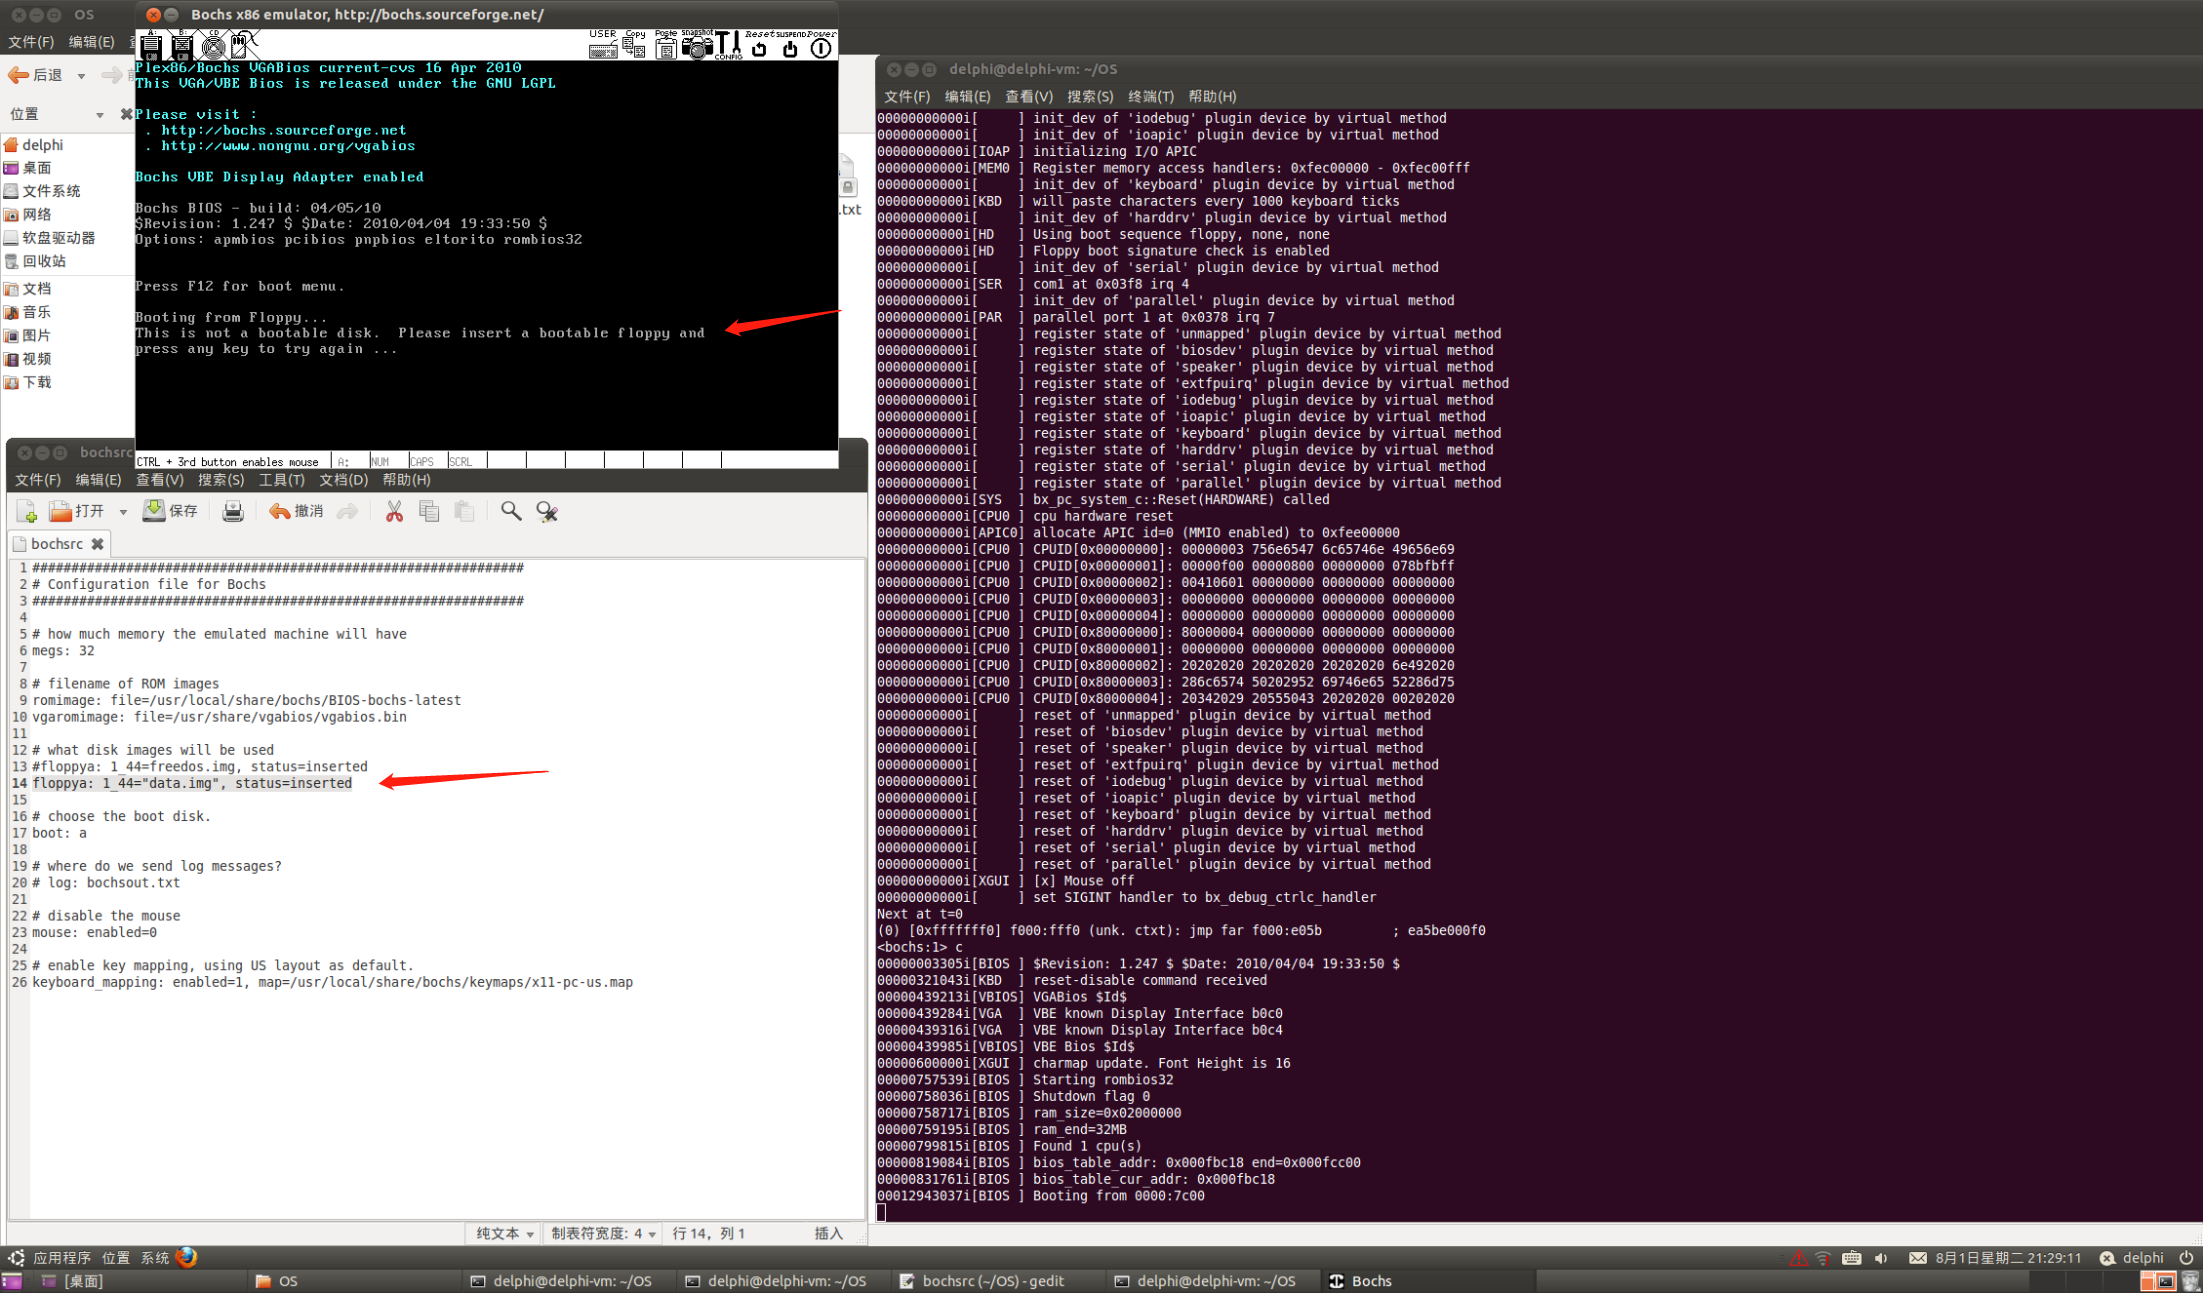Viewport: 2203px width, 1293px height.
Task: Open 文件系统 in file manager sidebar
Action: point(50,191)
